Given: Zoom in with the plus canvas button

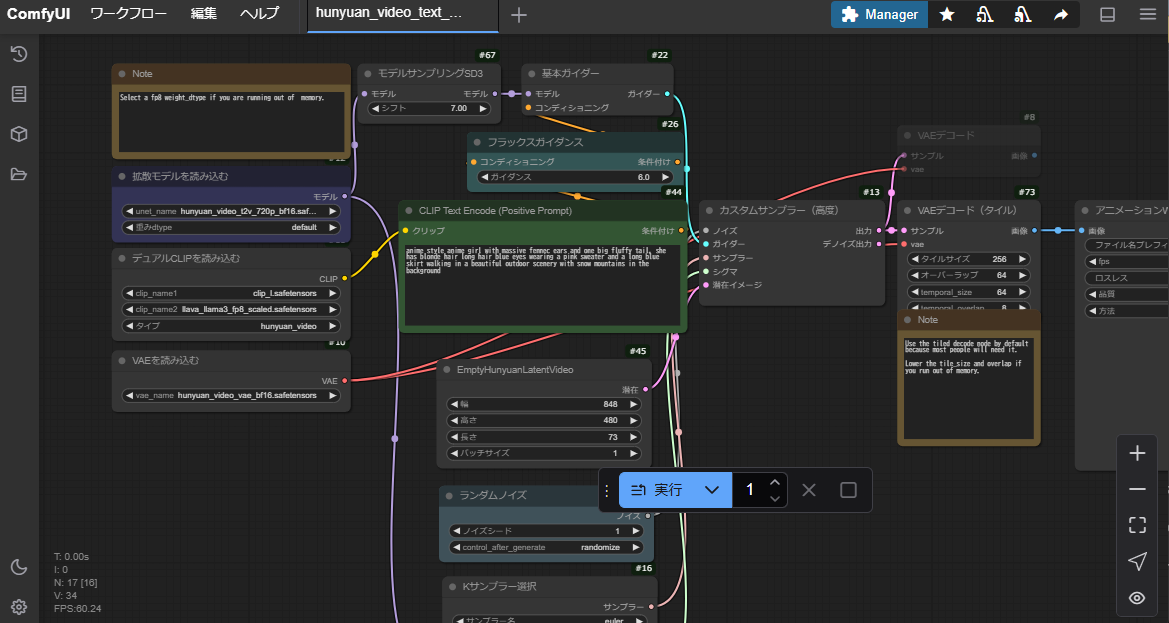Looking at the screenshot, I should point(1137,453).
